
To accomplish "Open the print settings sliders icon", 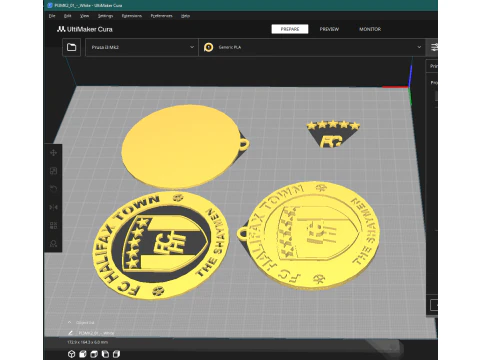I will (x=434, y=47).
